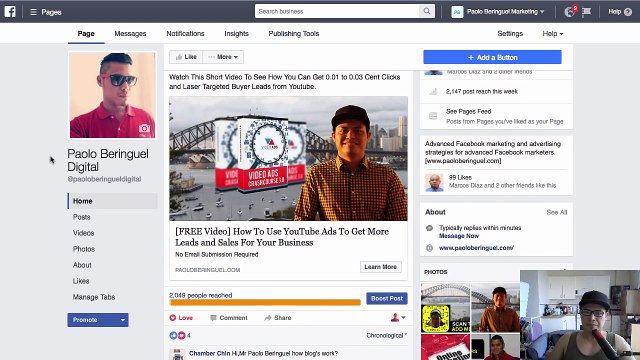Open the Message Now link
This screenshot has height=360, width=640.
click(459, 236)
